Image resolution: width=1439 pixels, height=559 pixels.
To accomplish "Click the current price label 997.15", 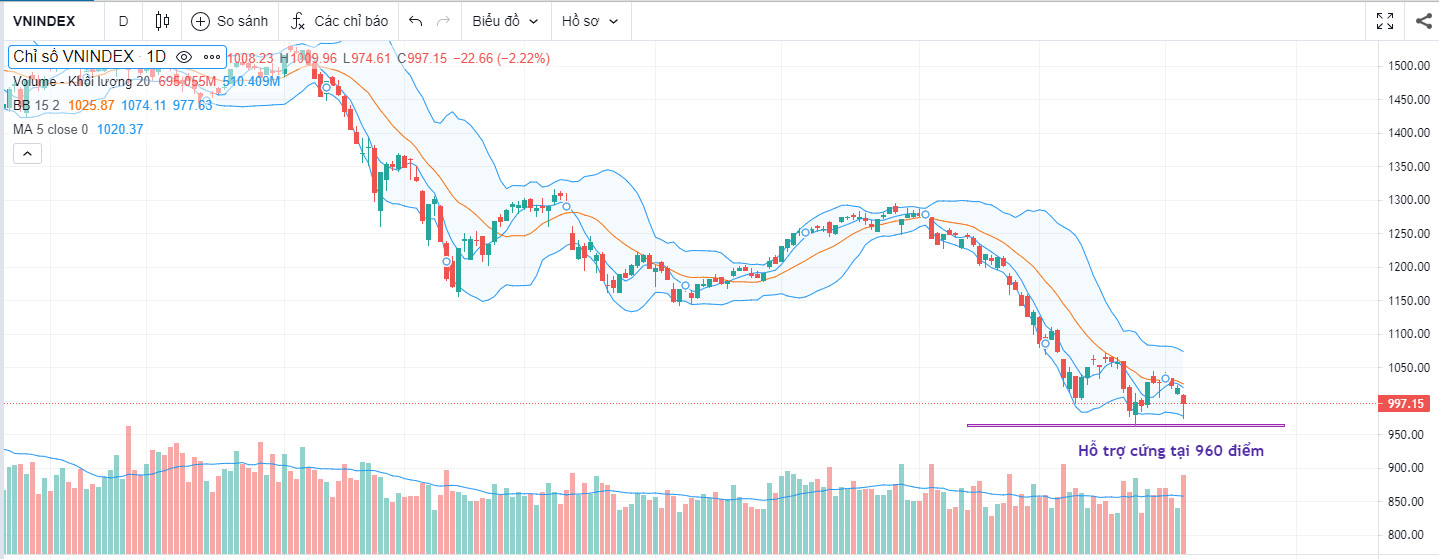I will [x=1406, y=403].
